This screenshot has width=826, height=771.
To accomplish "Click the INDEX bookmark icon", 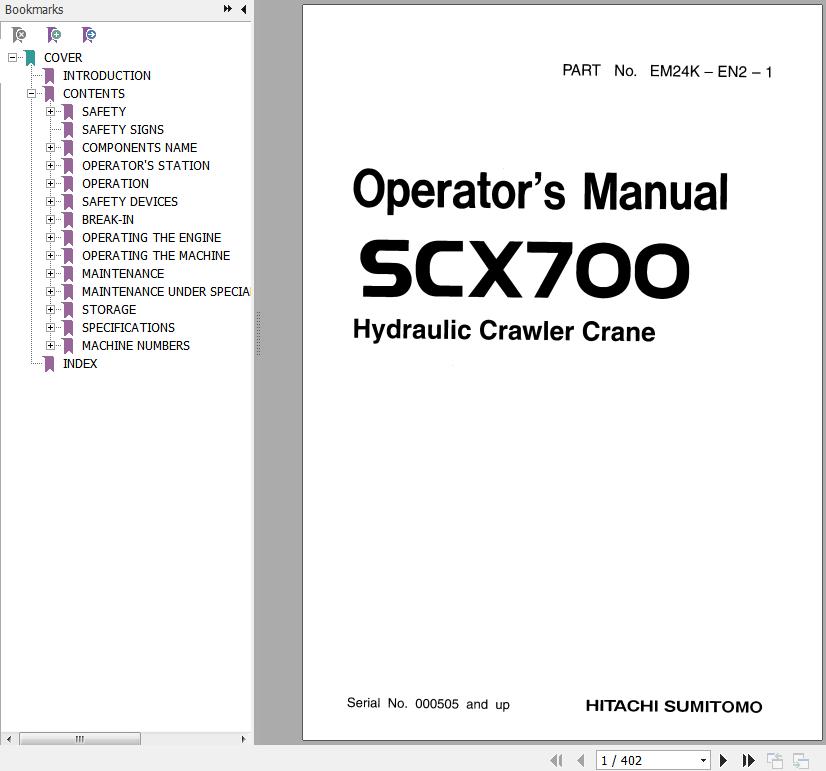I will click(x=50, y=364).
